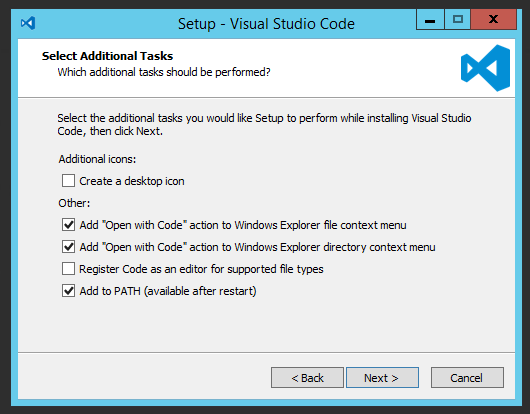Screen dimensions: 530x414
Task: Enable the Create a desktop icon checkbox
Action: (x=68, y=181)
